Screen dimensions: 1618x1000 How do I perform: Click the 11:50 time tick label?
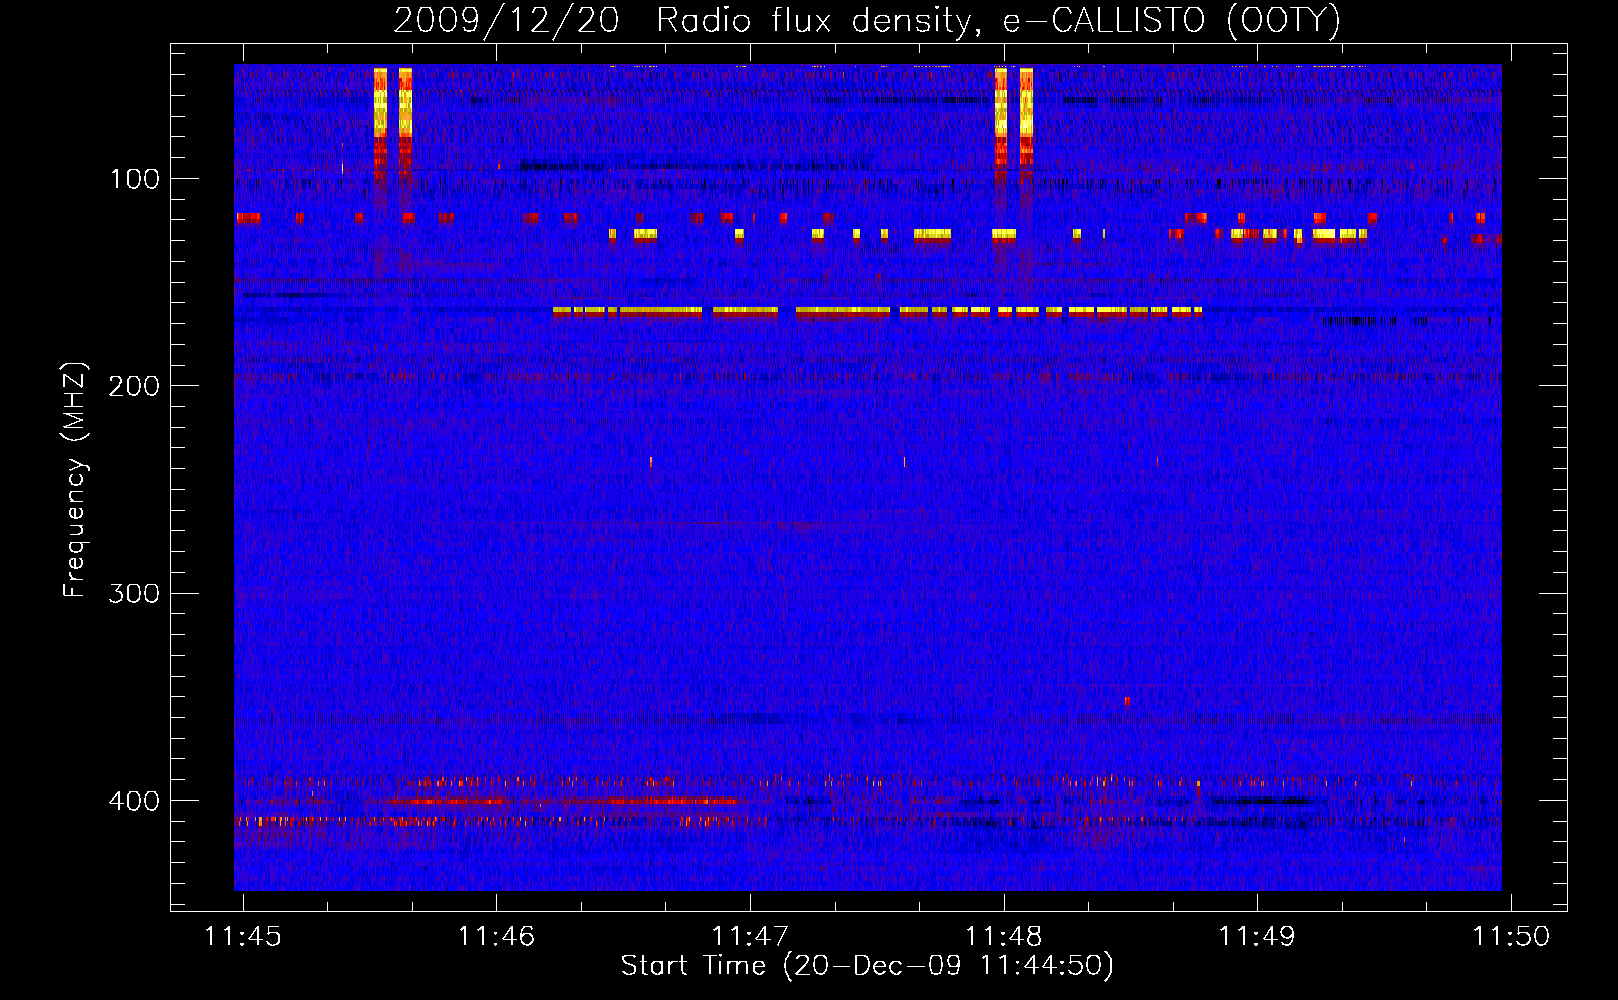click(1511, 937)
